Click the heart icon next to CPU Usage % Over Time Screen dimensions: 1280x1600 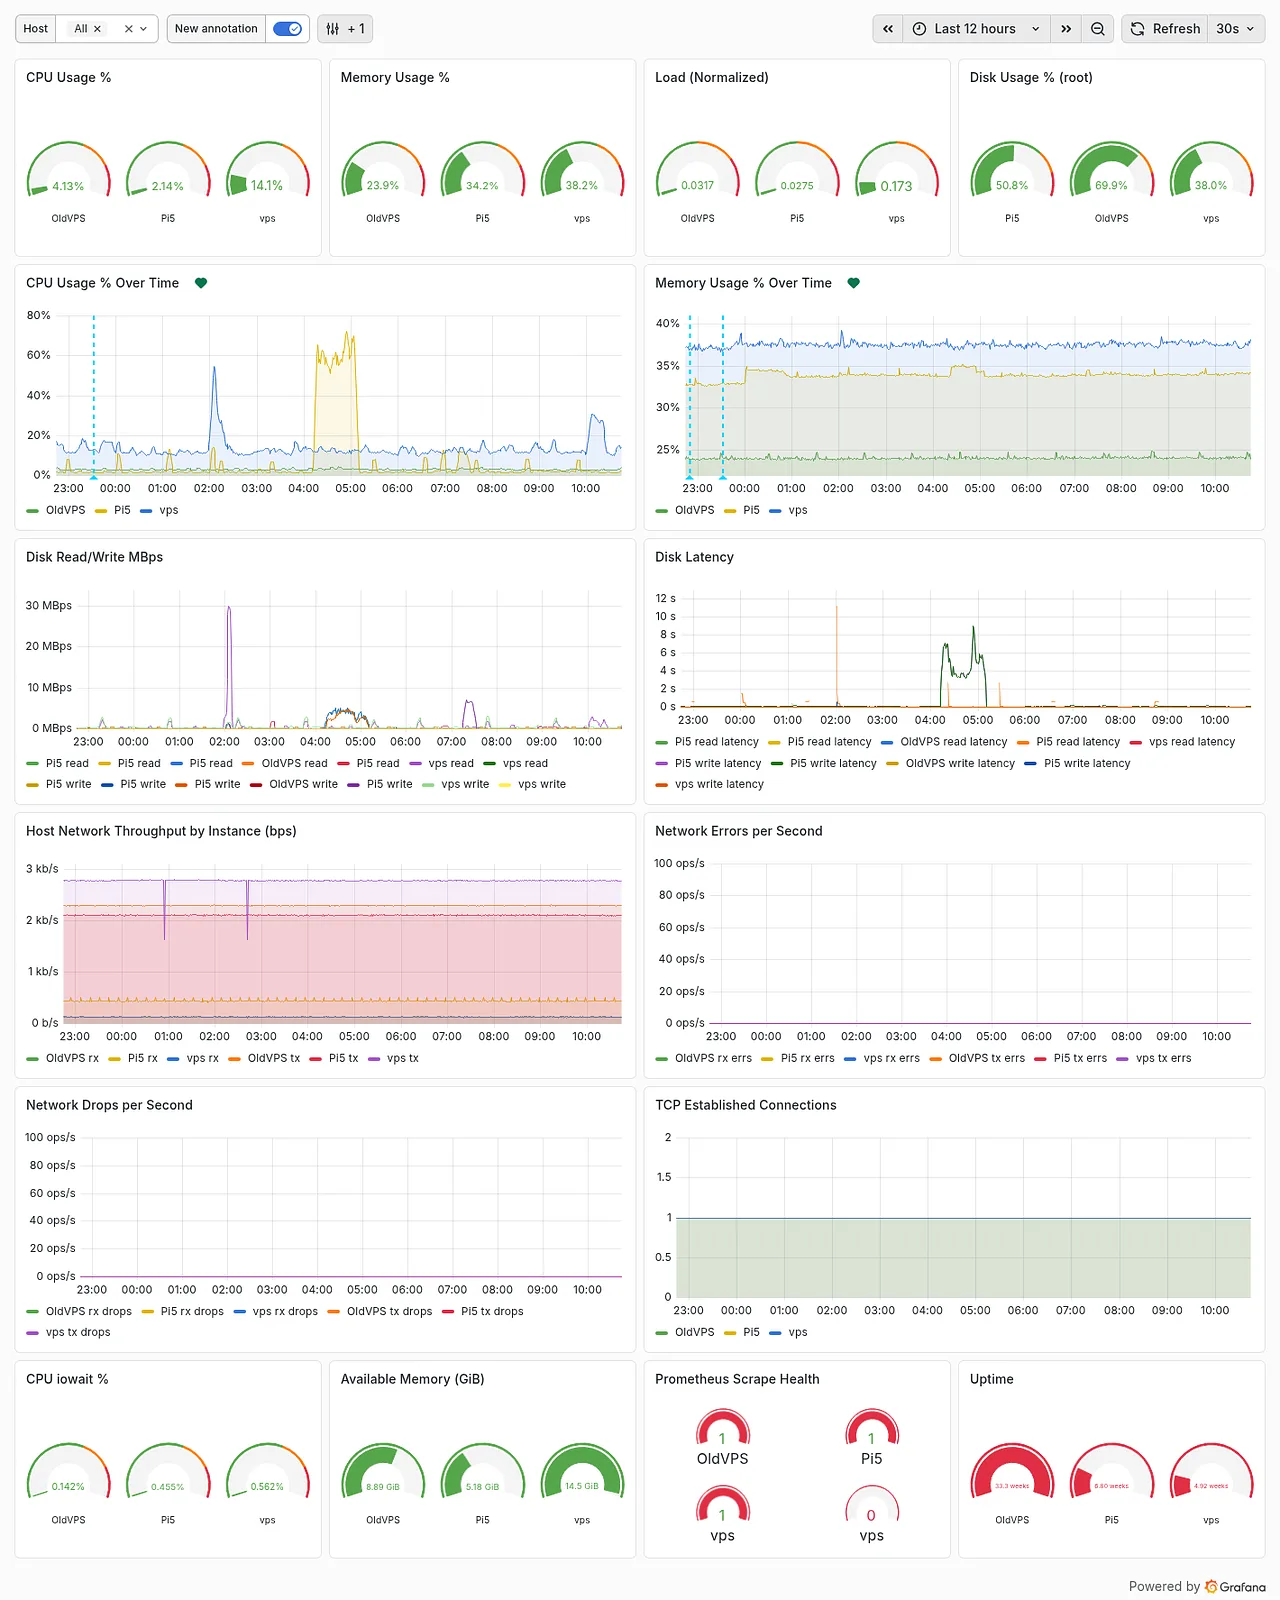click(x=201, y=283)
